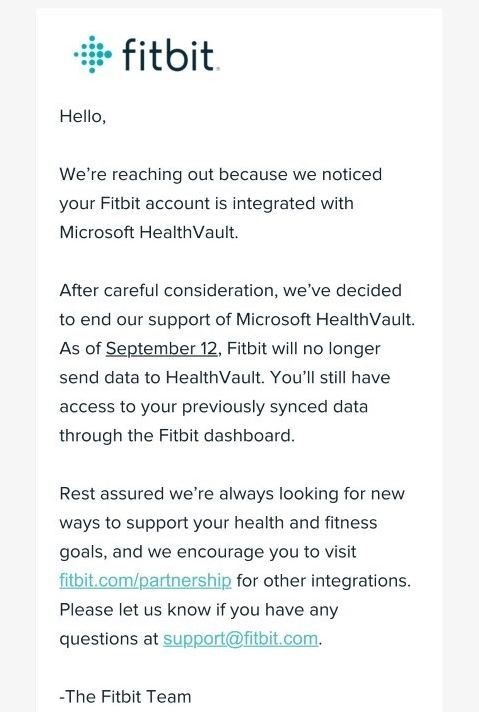Click the line "Rest assured we're always looking for new"
Screen dimensions: 479x712
click(x=232, y=494)
